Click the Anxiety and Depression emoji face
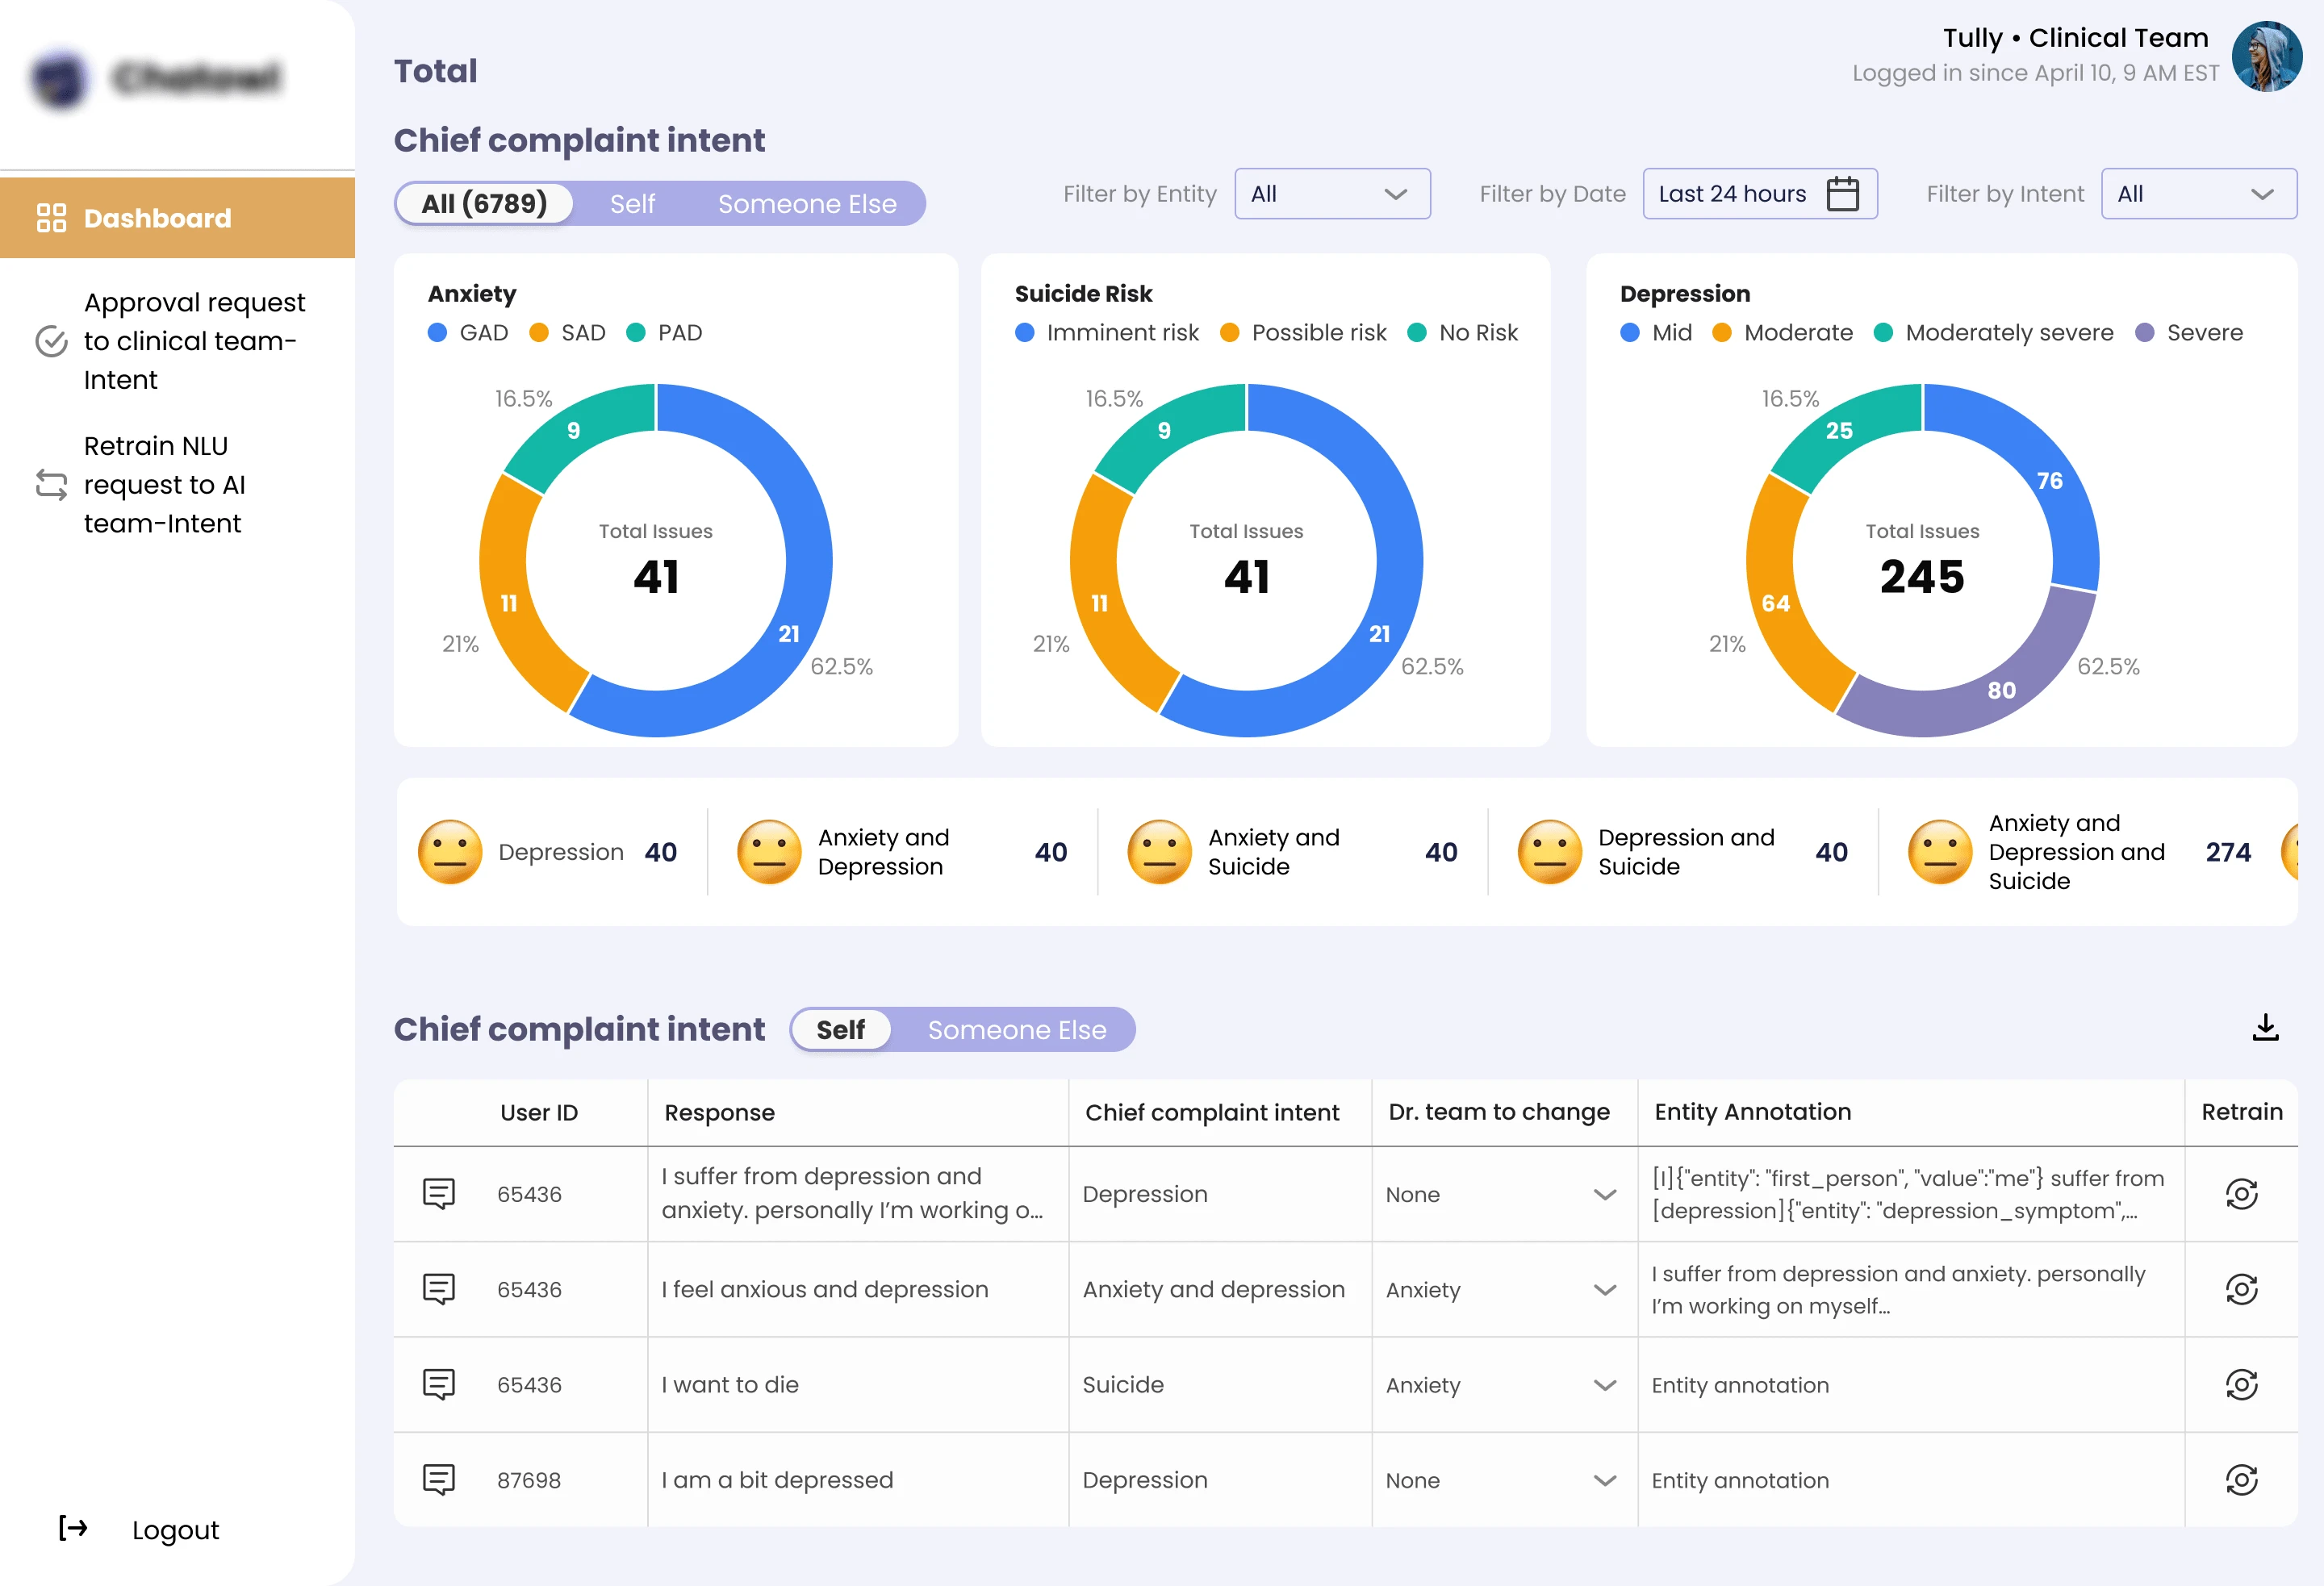Viewport: 2324px width, 1586px height. pyautogui.click(x=769, y=852)
